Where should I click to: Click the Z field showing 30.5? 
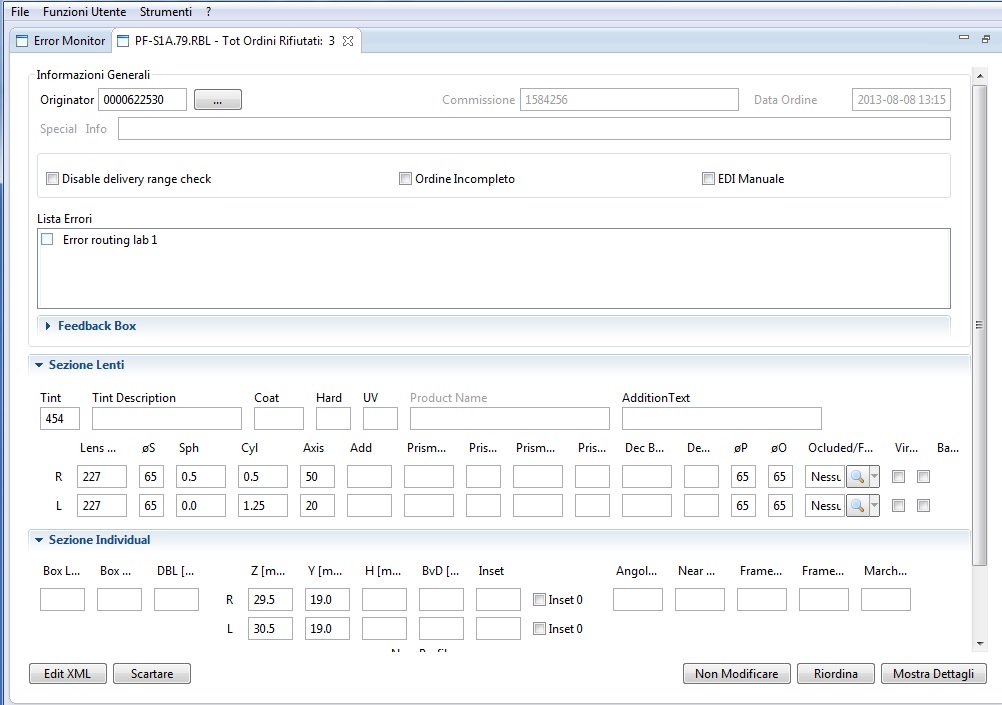[270, 628]
